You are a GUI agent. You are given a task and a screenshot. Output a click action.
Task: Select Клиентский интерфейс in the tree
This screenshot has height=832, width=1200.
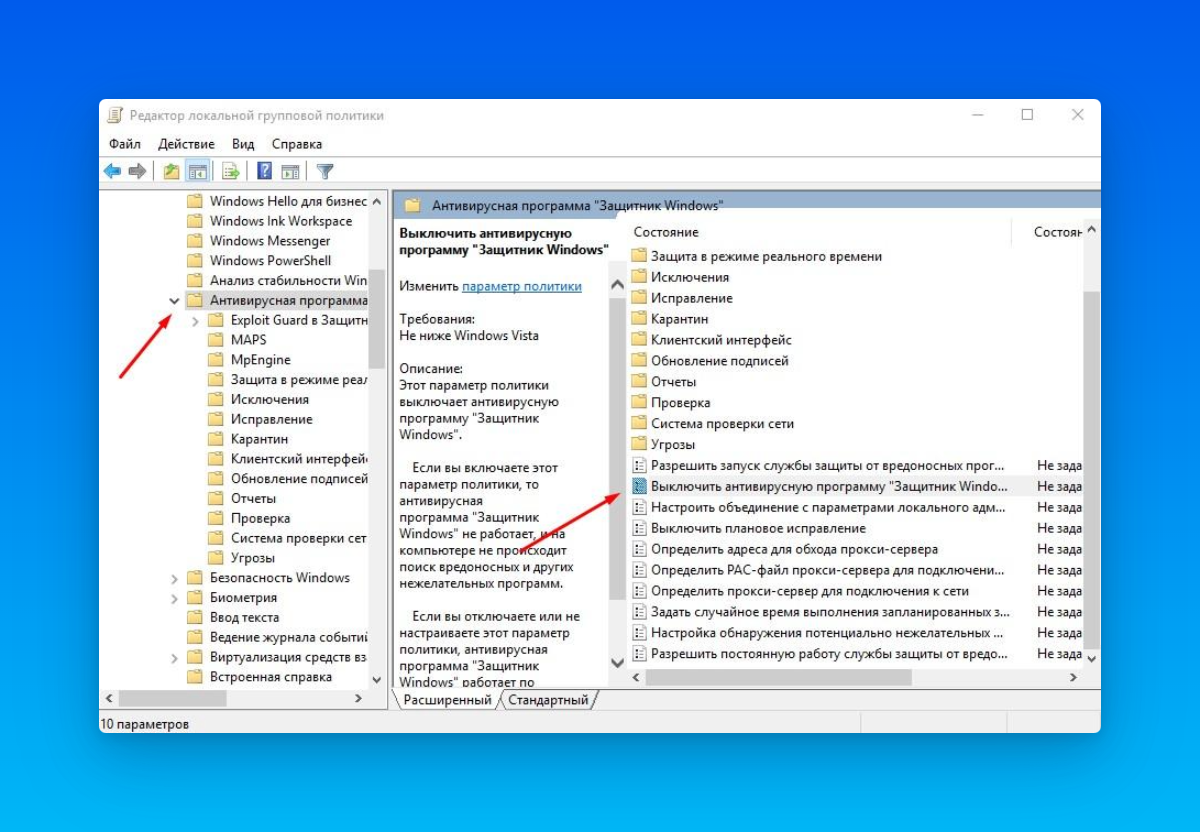[299, 459]
